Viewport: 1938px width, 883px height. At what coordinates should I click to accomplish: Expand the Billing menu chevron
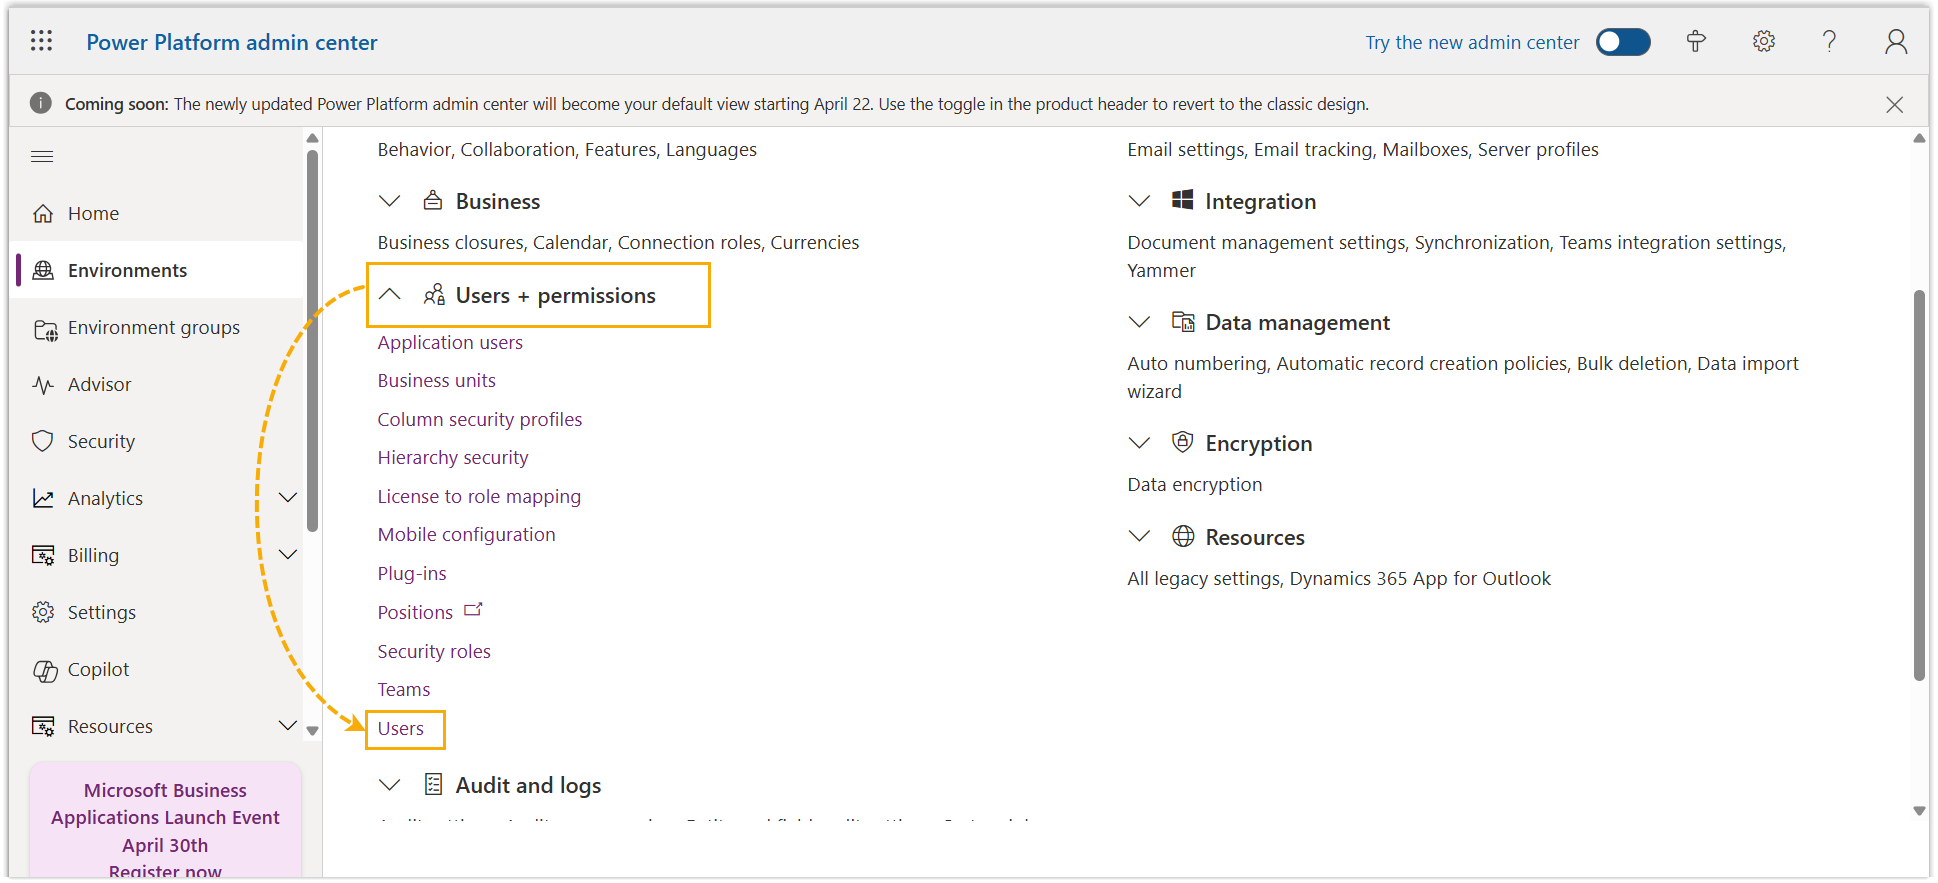[x=288, y=555]
